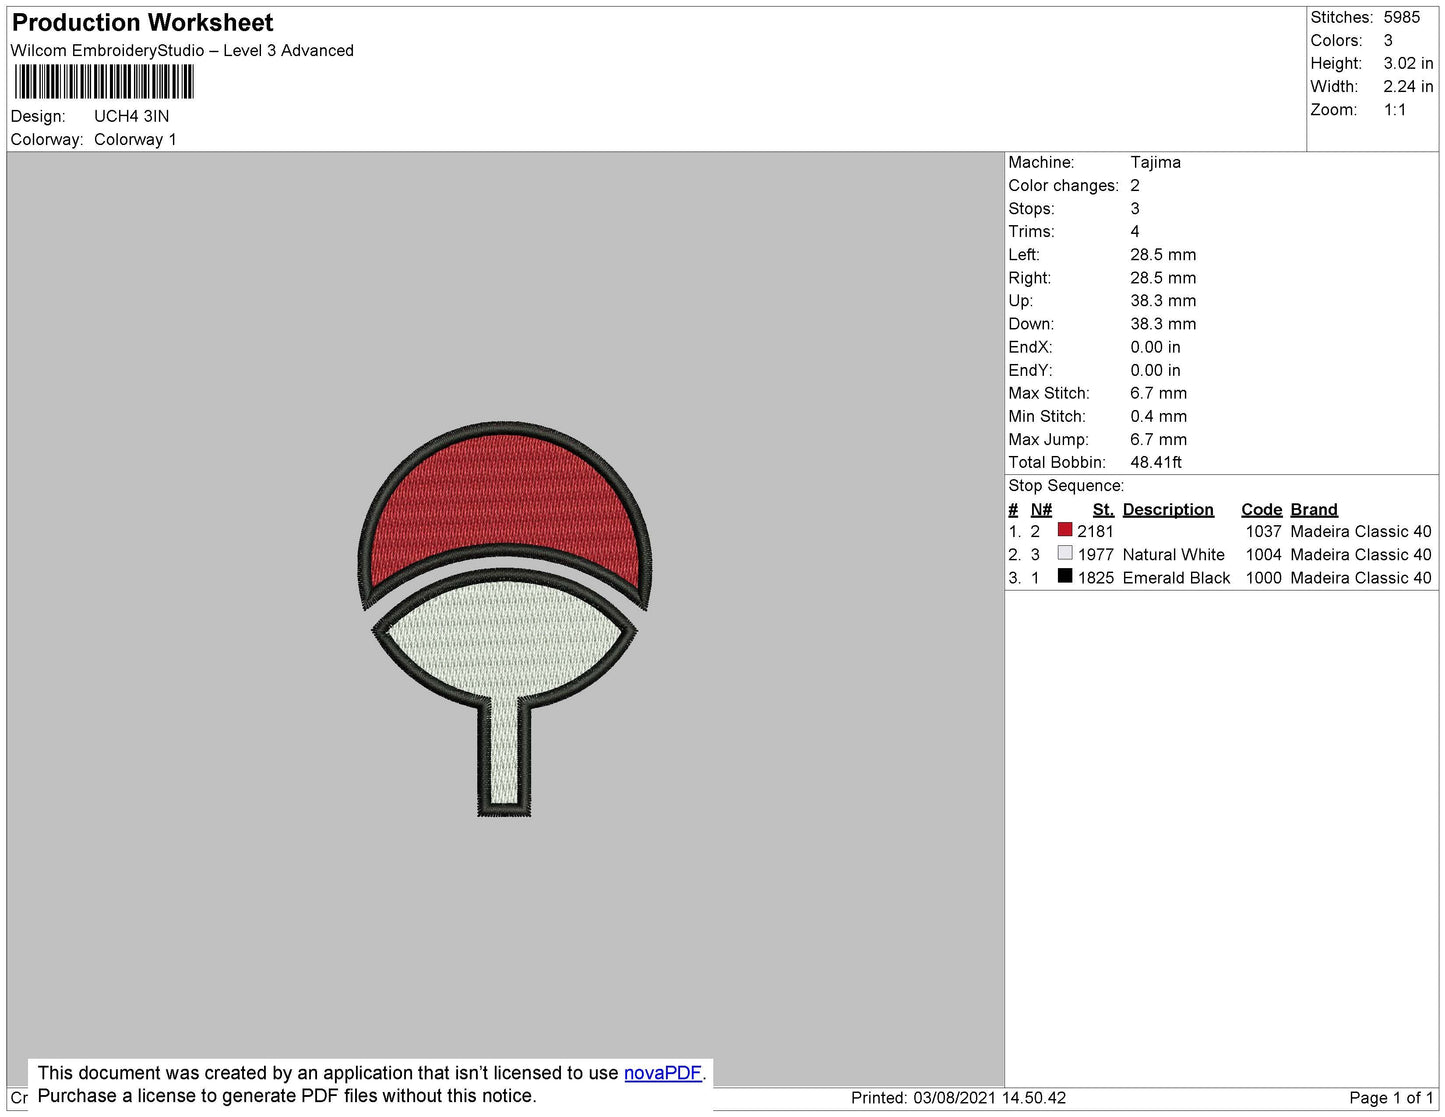Click the Width value 2.24 in
Image resolution: width=1445 pixels, height=1117 pixels.
coord(1408,87)
